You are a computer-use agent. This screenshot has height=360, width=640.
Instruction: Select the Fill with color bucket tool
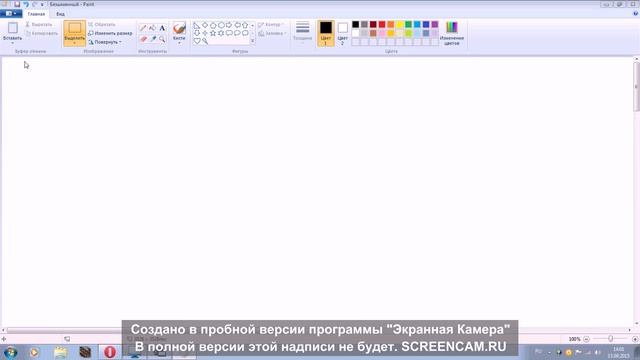click(x=153, y=28)
